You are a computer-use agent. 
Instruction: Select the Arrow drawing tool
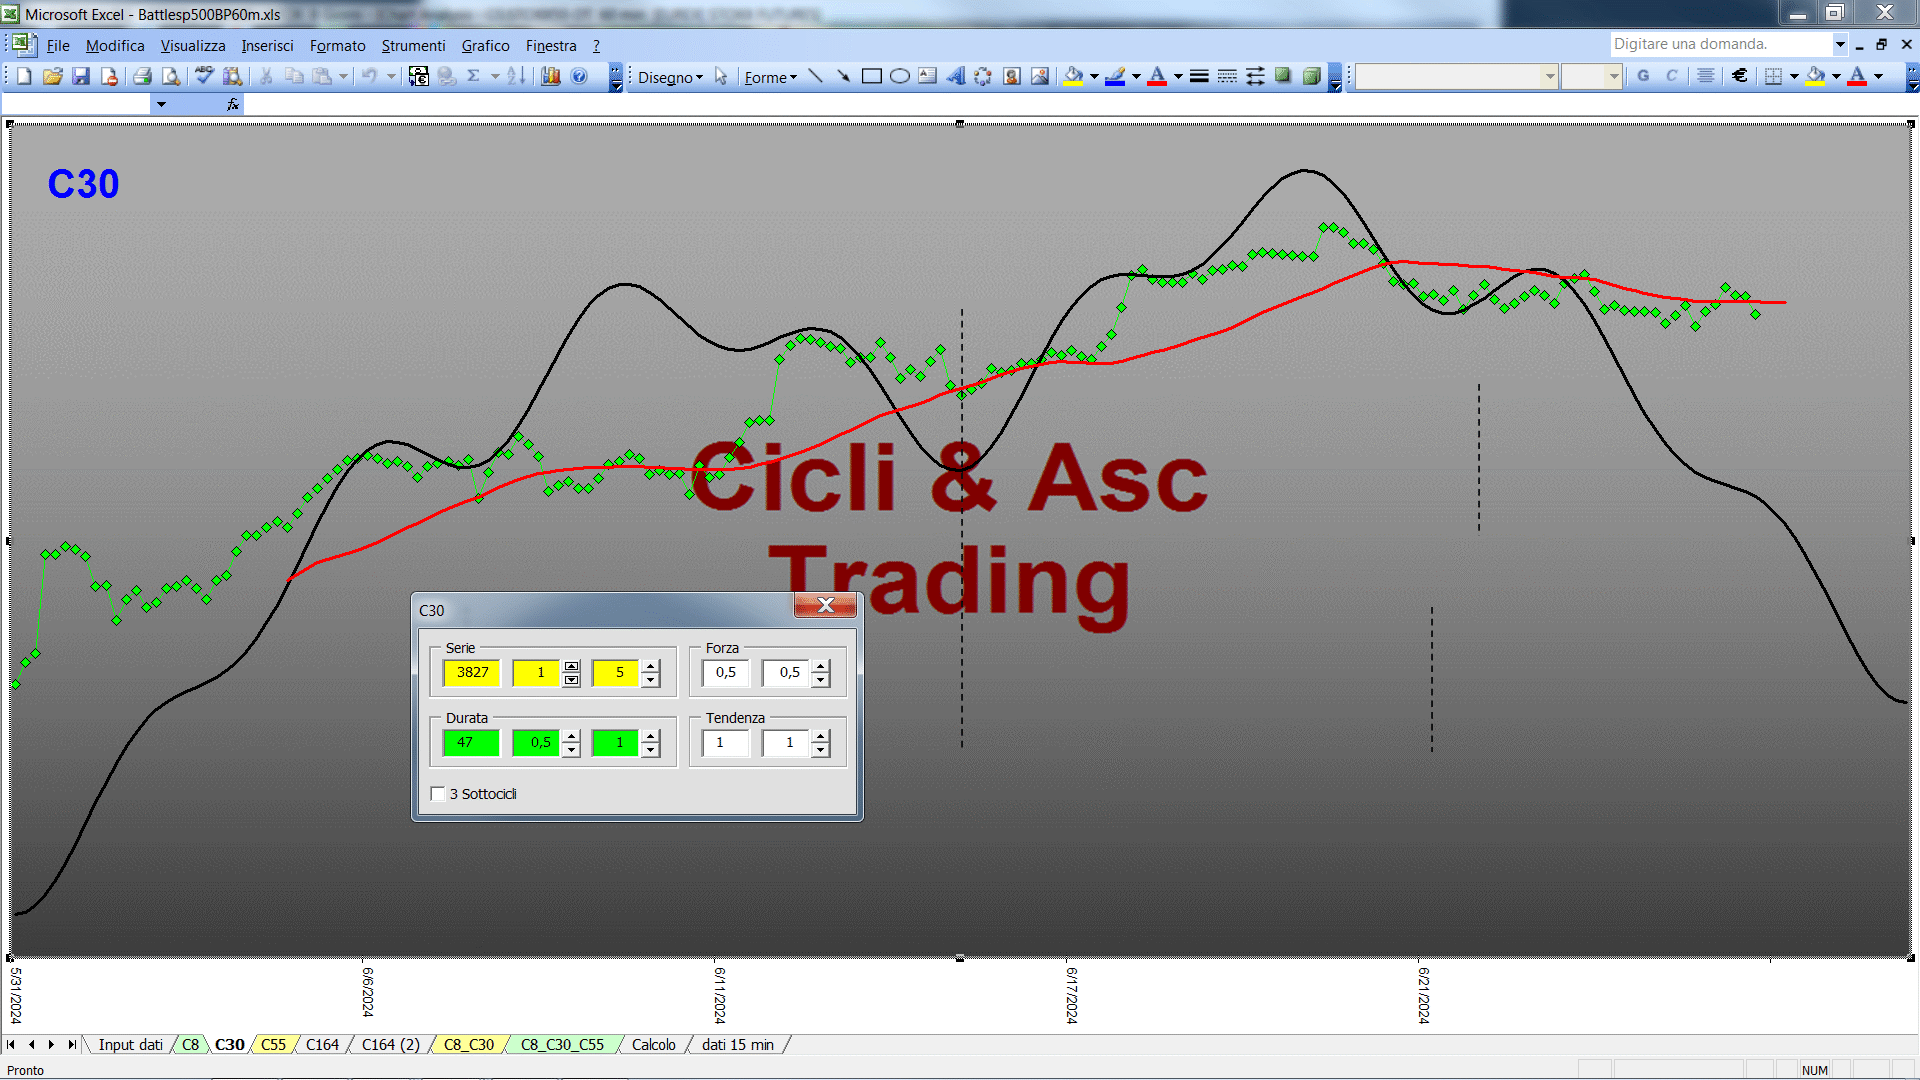843,77
